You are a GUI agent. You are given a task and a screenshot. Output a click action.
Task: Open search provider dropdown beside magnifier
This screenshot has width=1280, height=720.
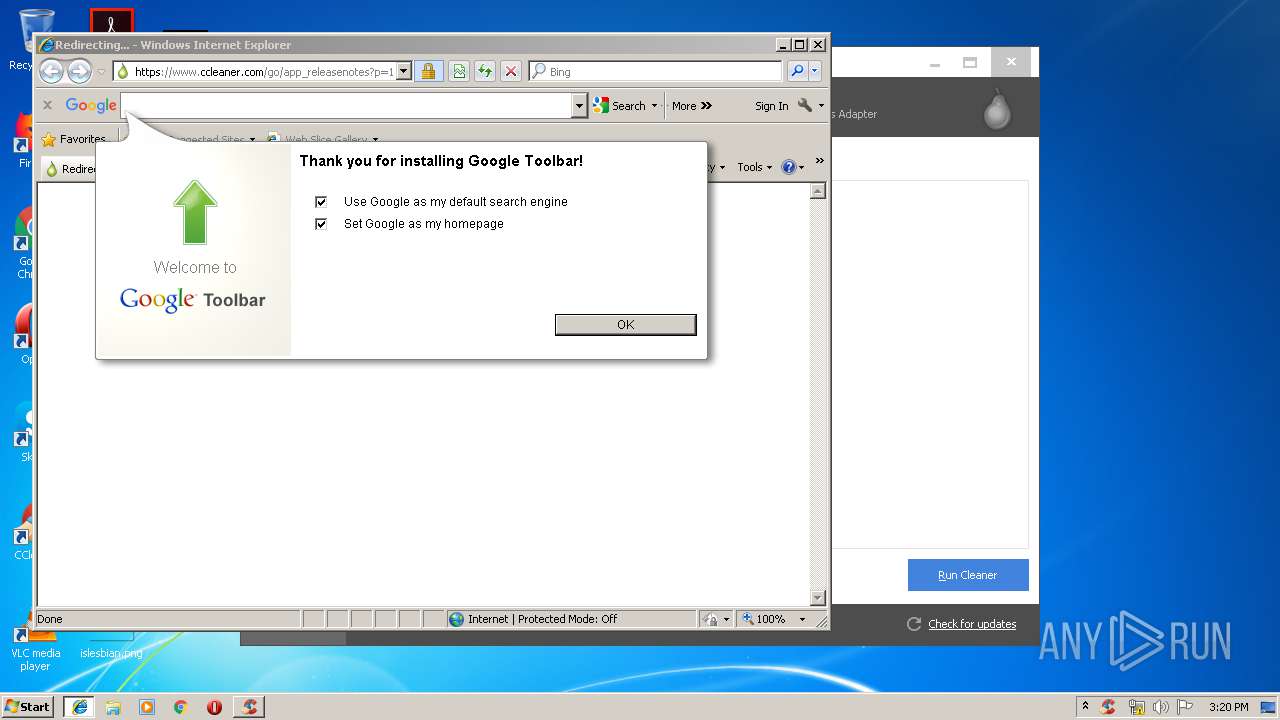click(x=815, y=72)
